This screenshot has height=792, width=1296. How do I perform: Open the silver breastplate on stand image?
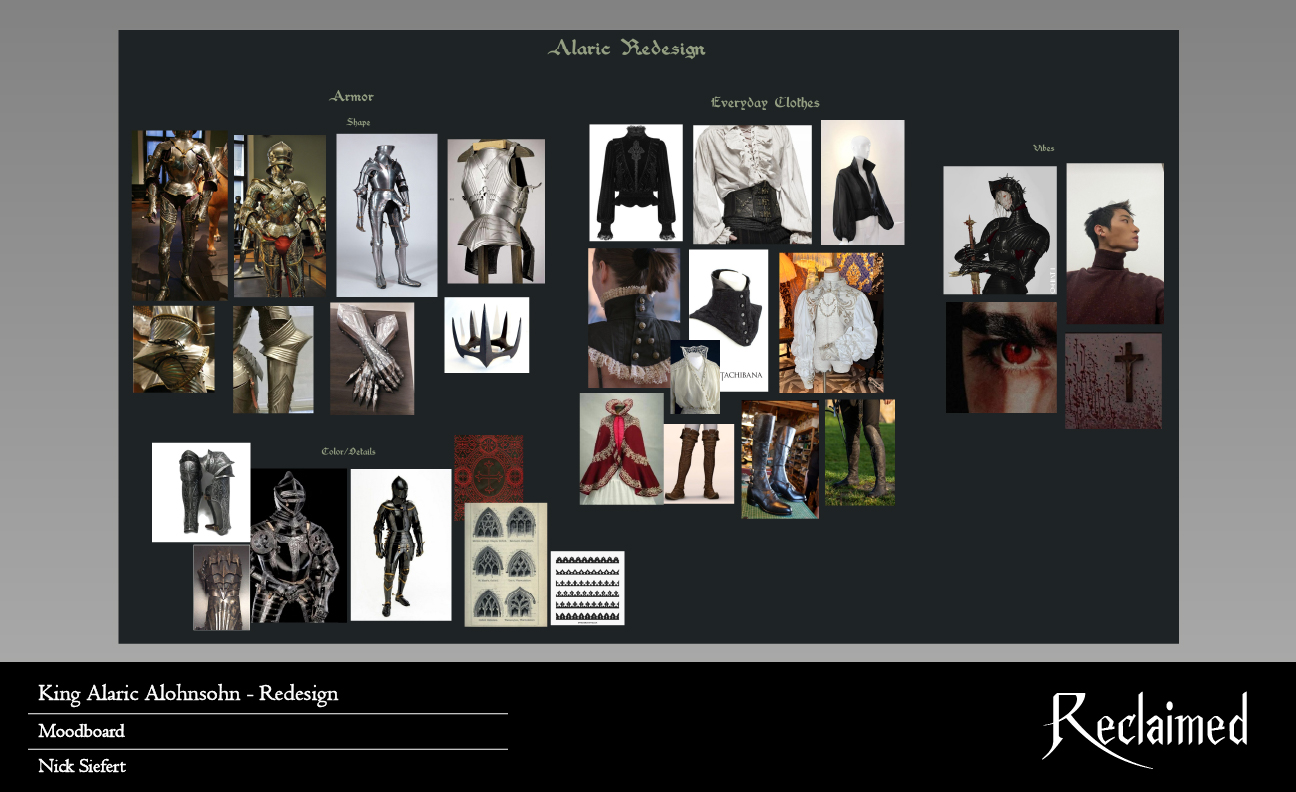[496, 211]
